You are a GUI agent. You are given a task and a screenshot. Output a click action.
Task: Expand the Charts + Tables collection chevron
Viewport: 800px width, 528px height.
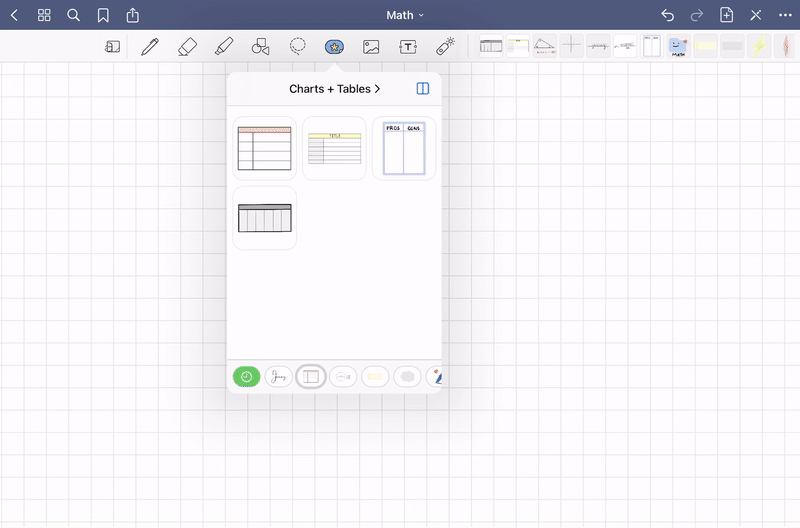(378, 89)
